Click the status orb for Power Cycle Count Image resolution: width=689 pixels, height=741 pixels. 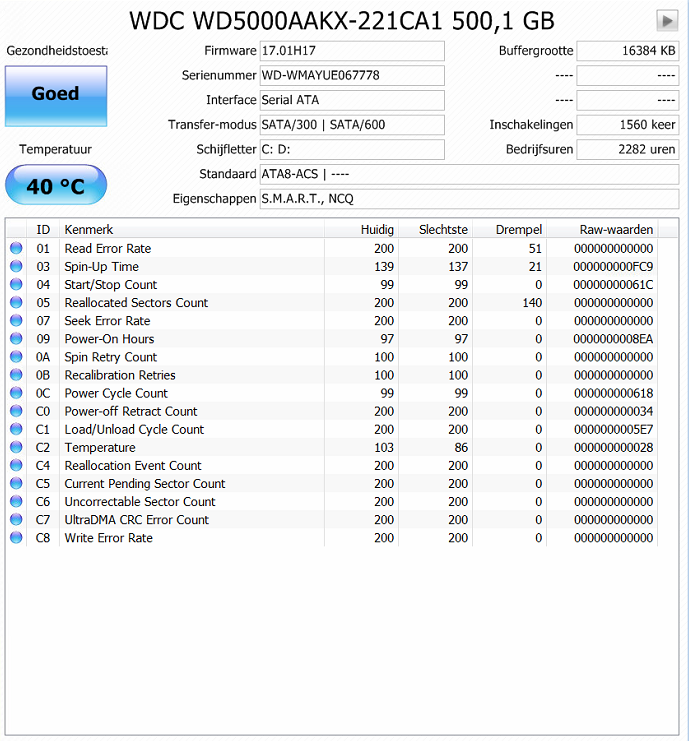tap(16, 393)
